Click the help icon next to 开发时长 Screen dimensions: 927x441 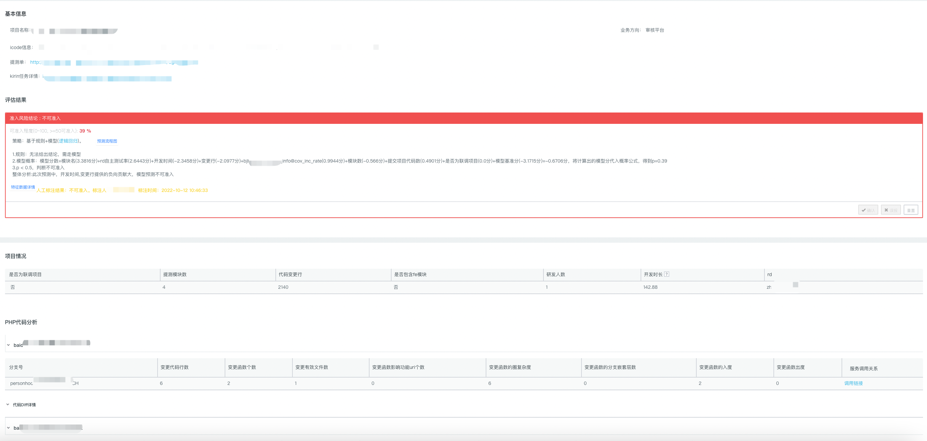[667, 274]
